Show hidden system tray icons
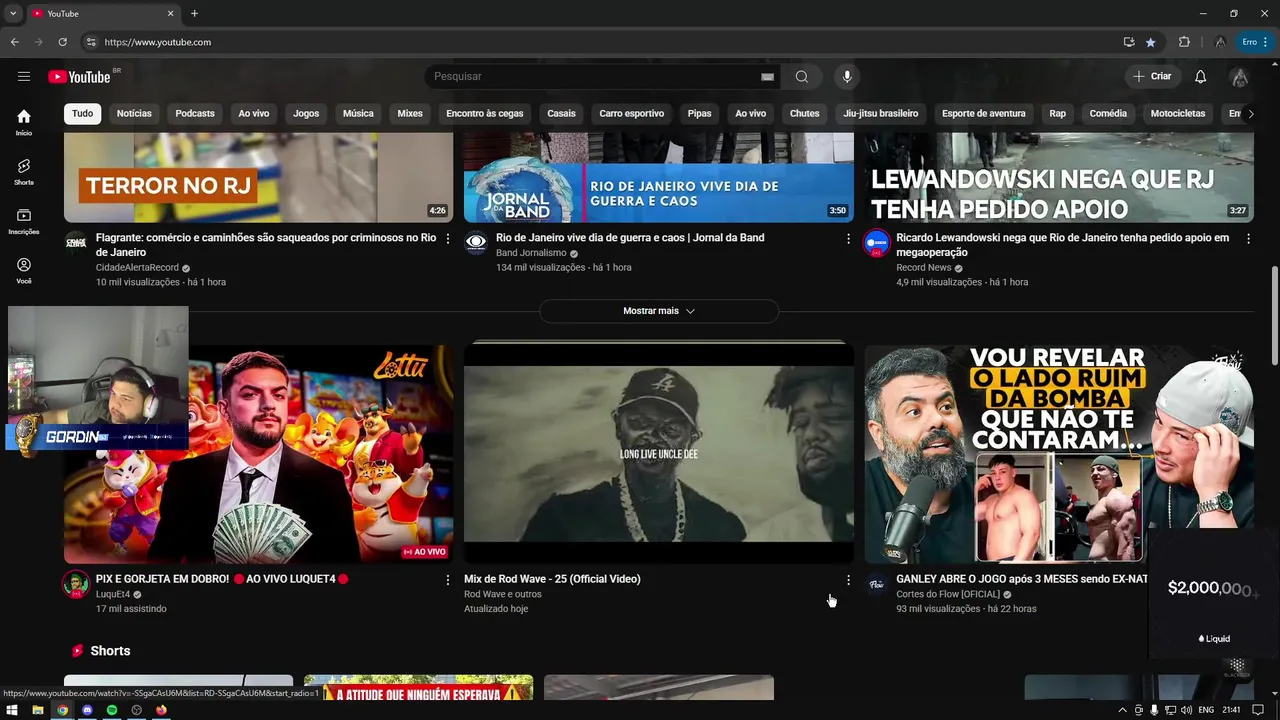This screenshot has height=720, width=1280. pos(1122,710)
